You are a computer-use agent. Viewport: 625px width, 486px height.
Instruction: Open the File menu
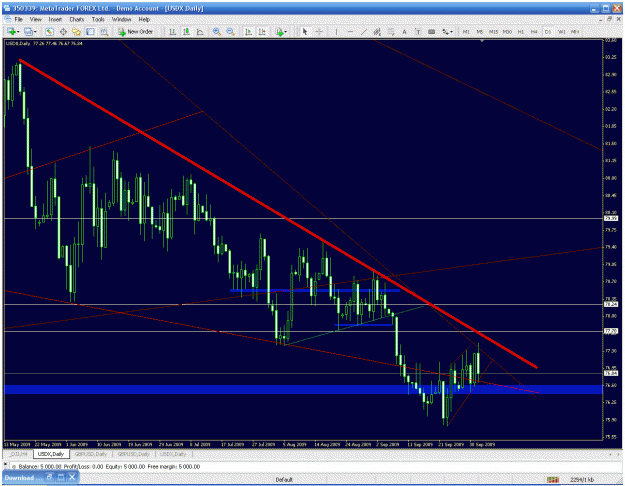point(19,19)
